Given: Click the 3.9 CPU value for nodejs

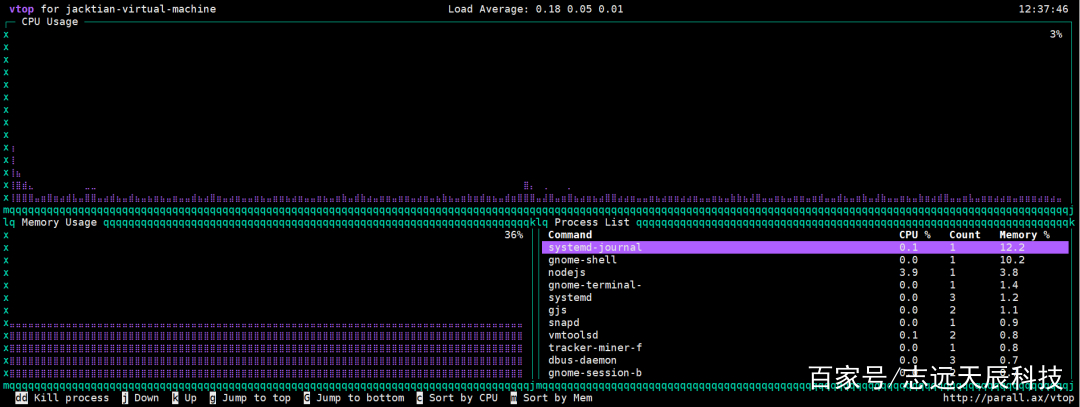Looking at the screenshot, I should tap(908, 273).
